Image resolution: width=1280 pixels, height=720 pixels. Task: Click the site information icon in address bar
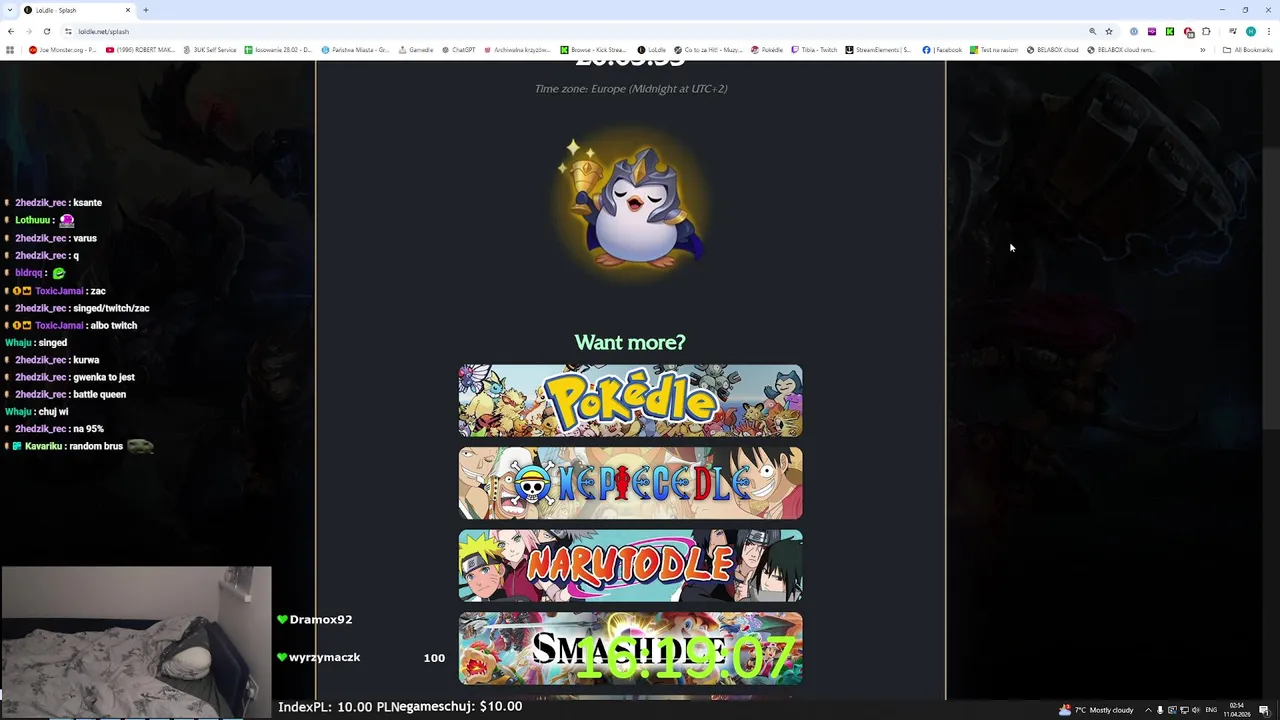coord(68,31)
